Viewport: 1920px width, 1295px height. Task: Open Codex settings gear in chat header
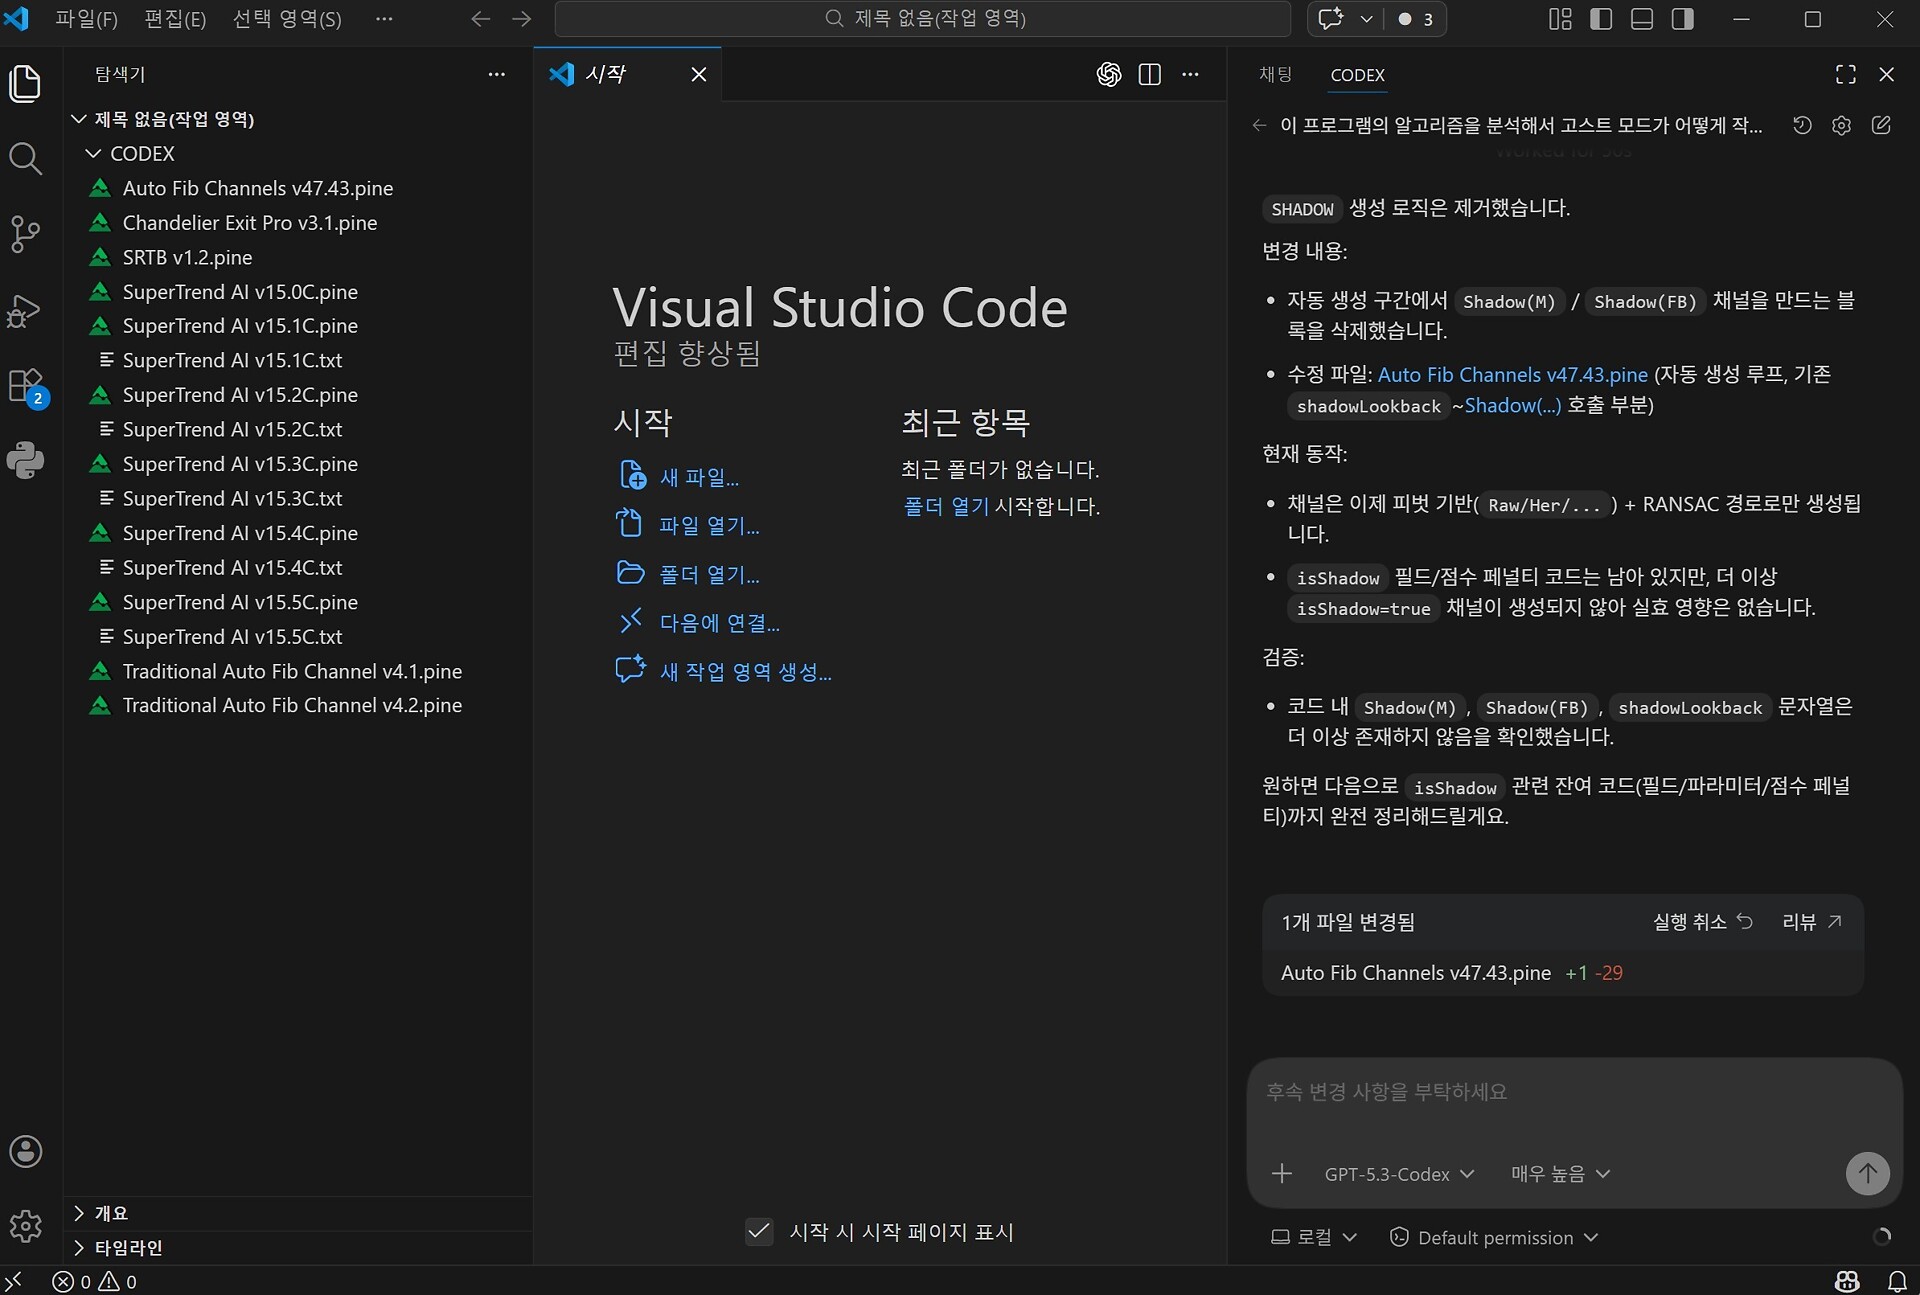click(1841, 125)
